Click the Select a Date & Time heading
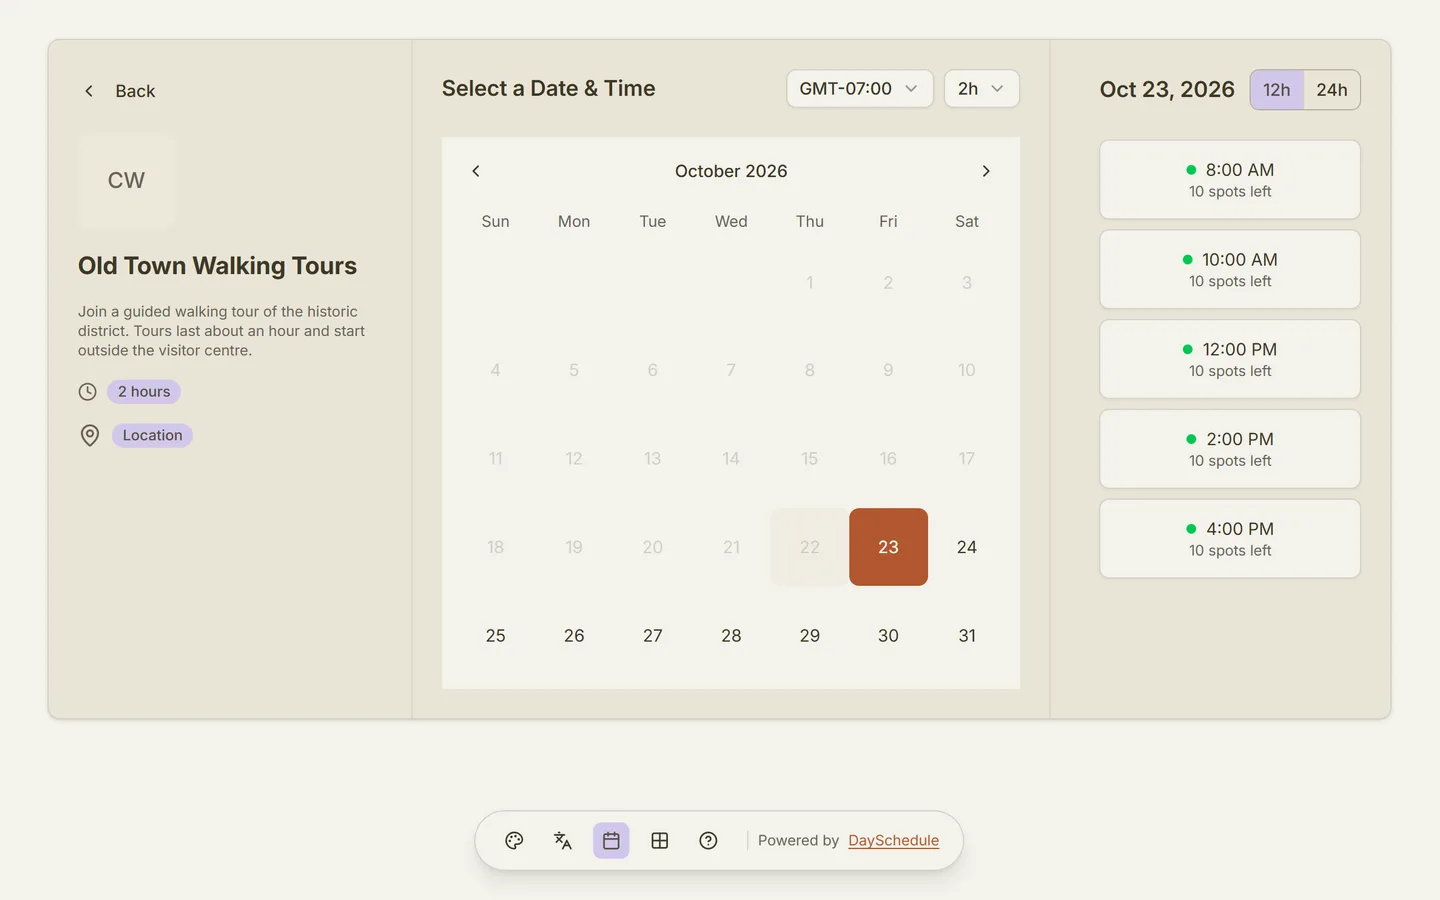The height and width of the screenshot is (900, 1440). click(x=549, y=89)
